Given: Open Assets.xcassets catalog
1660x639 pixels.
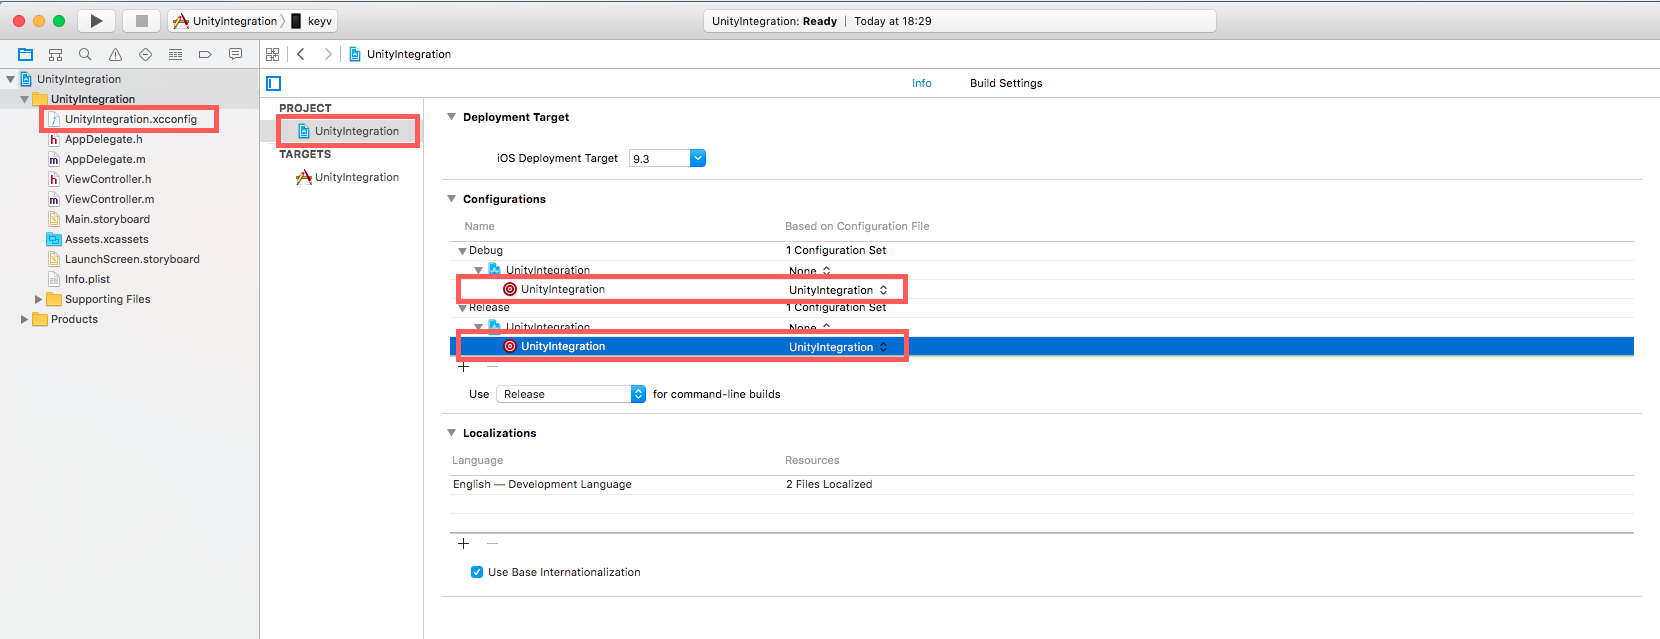Looking at the screenshot, I should 106,239.
